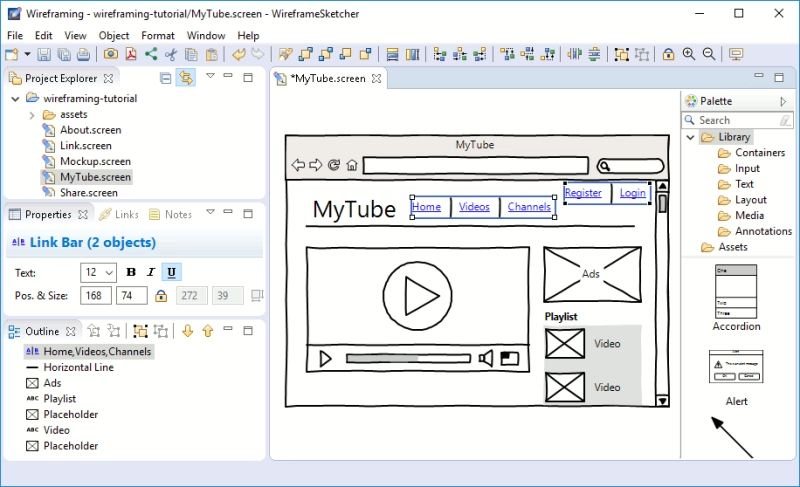Expand the assets folder in Project Explorer

pos(32,115)
